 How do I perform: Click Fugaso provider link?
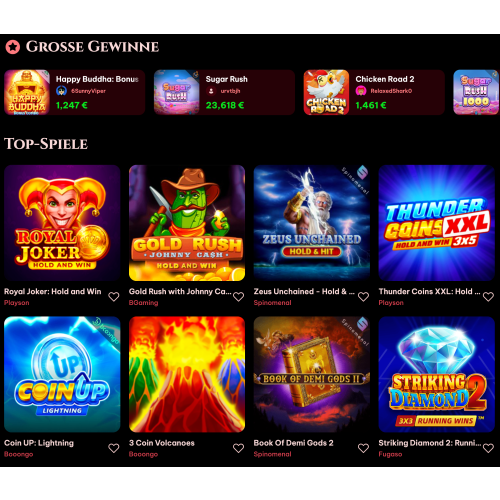pyautogui.click(x=390, y=454)
